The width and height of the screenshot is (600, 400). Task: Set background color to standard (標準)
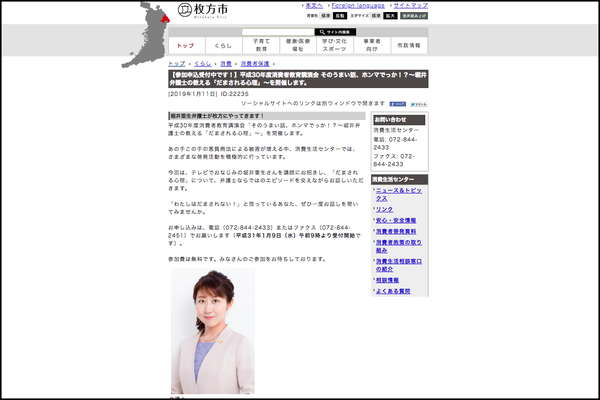[324, 17]
